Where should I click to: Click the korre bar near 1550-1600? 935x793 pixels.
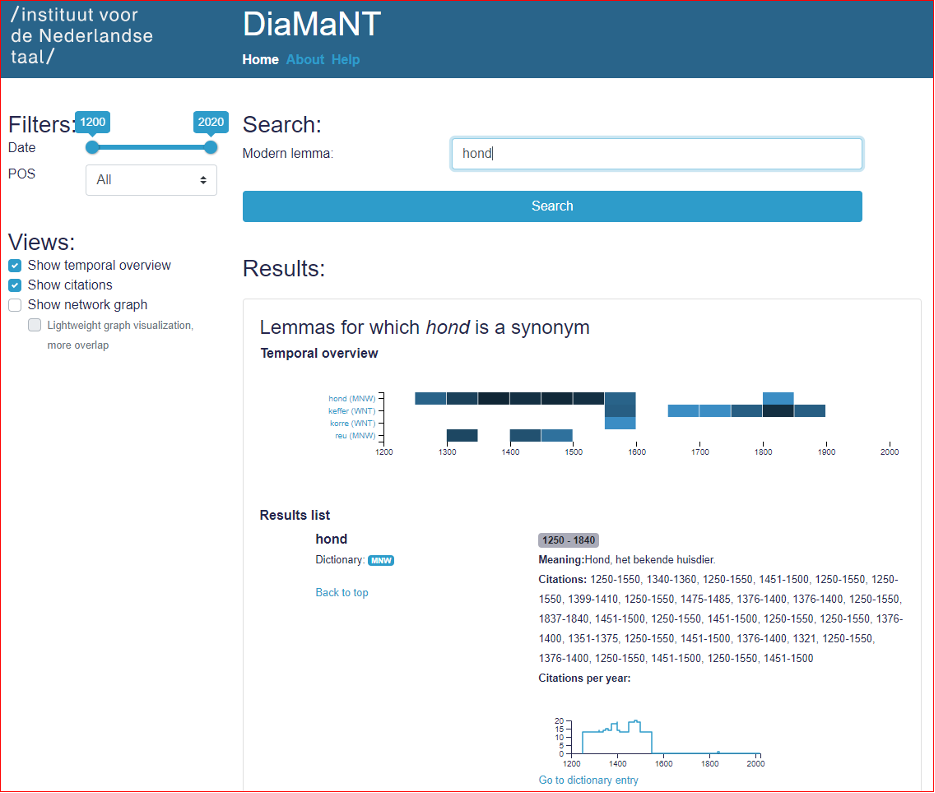pyautogui.click(x=620, y=423)
